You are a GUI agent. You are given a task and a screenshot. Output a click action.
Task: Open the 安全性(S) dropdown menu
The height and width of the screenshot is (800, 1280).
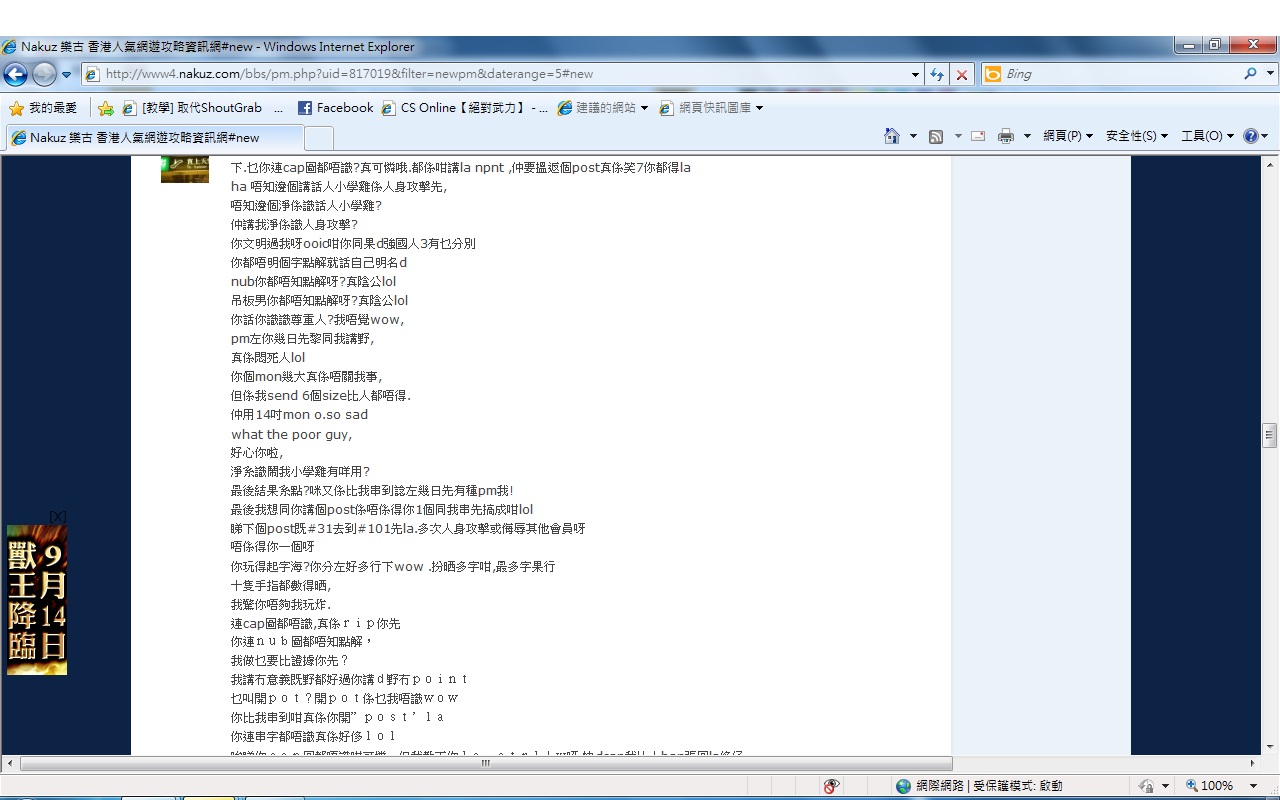click(1136, 136)
